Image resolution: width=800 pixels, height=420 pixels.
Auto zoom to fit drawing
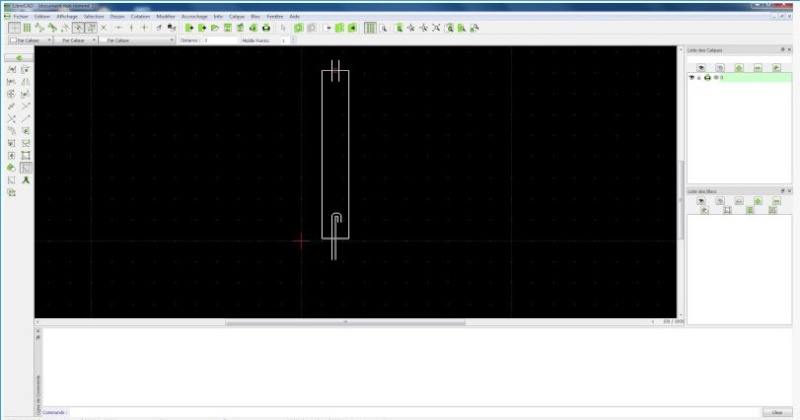coord(436,28)
